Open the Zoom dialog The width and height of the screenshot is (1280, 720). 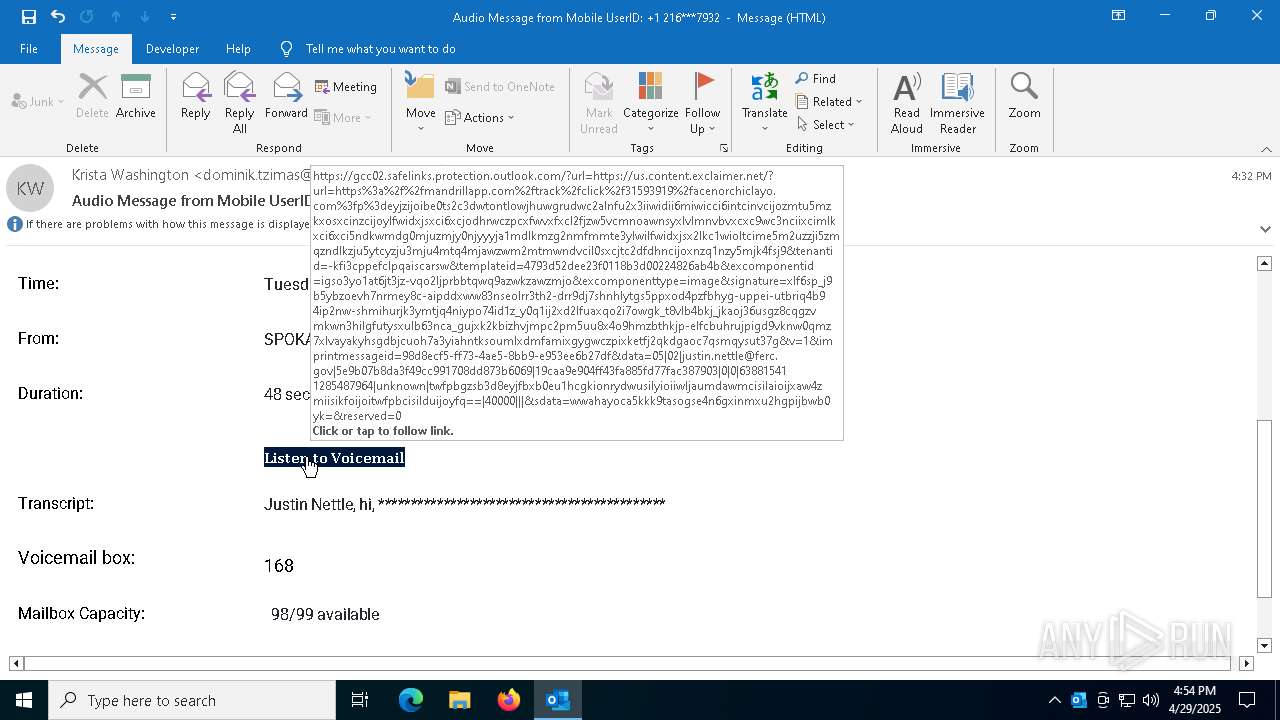(1024, 96)
